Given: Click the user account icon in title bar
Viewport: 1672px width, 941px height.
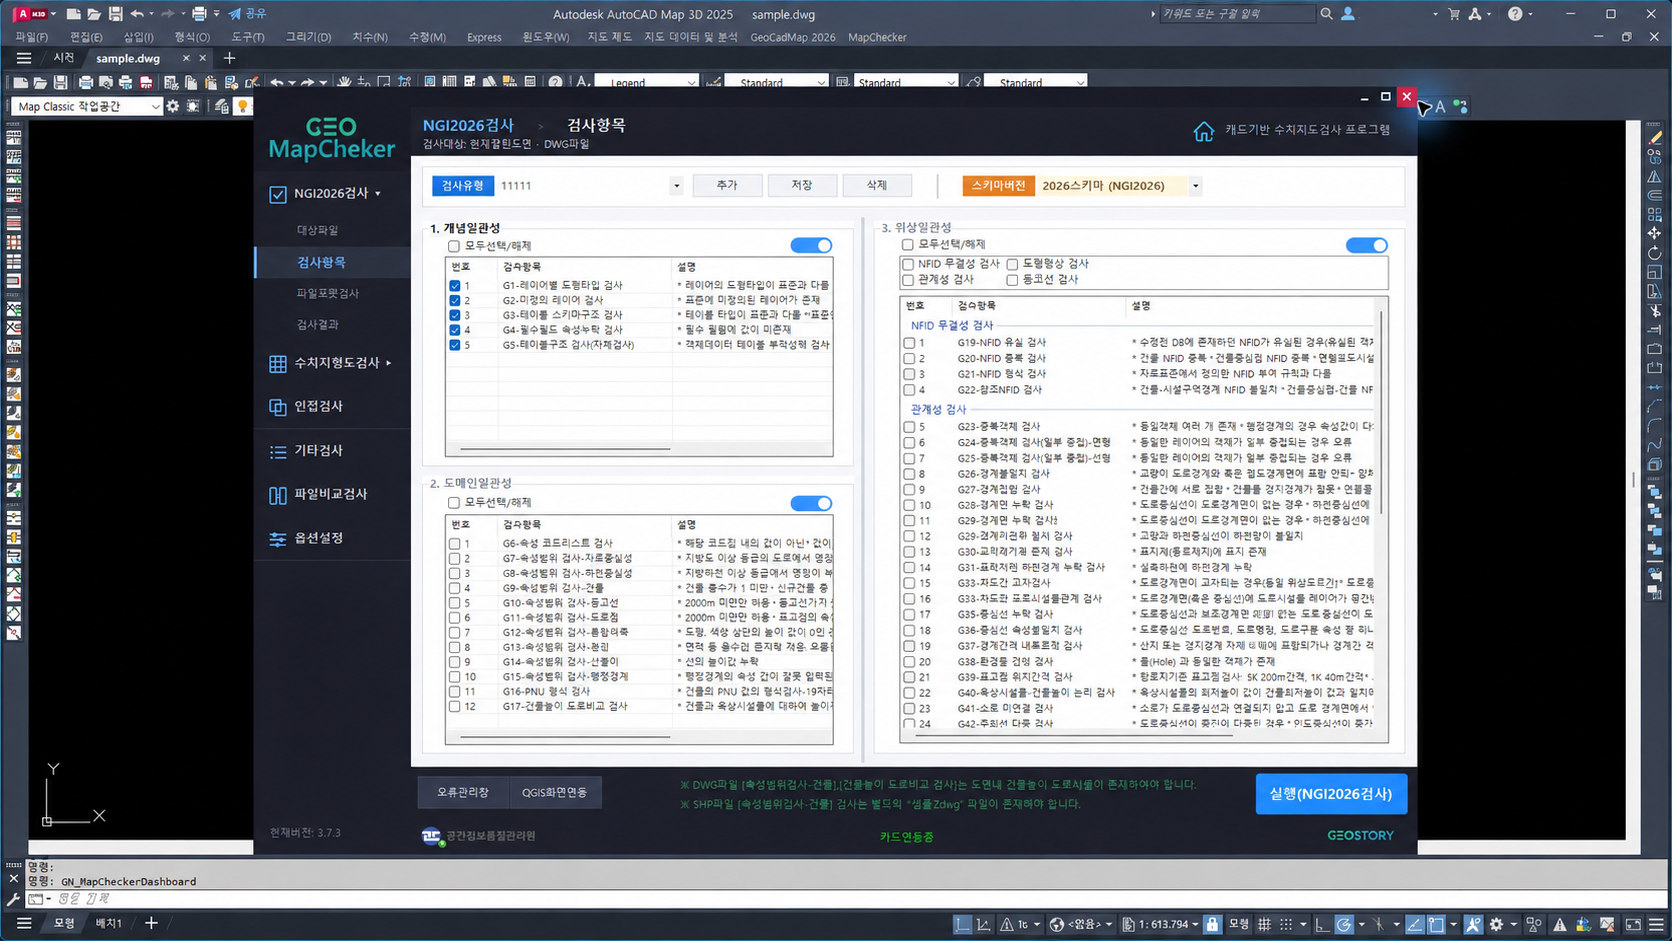Looking at the screenshot, I should point(1348,14).
